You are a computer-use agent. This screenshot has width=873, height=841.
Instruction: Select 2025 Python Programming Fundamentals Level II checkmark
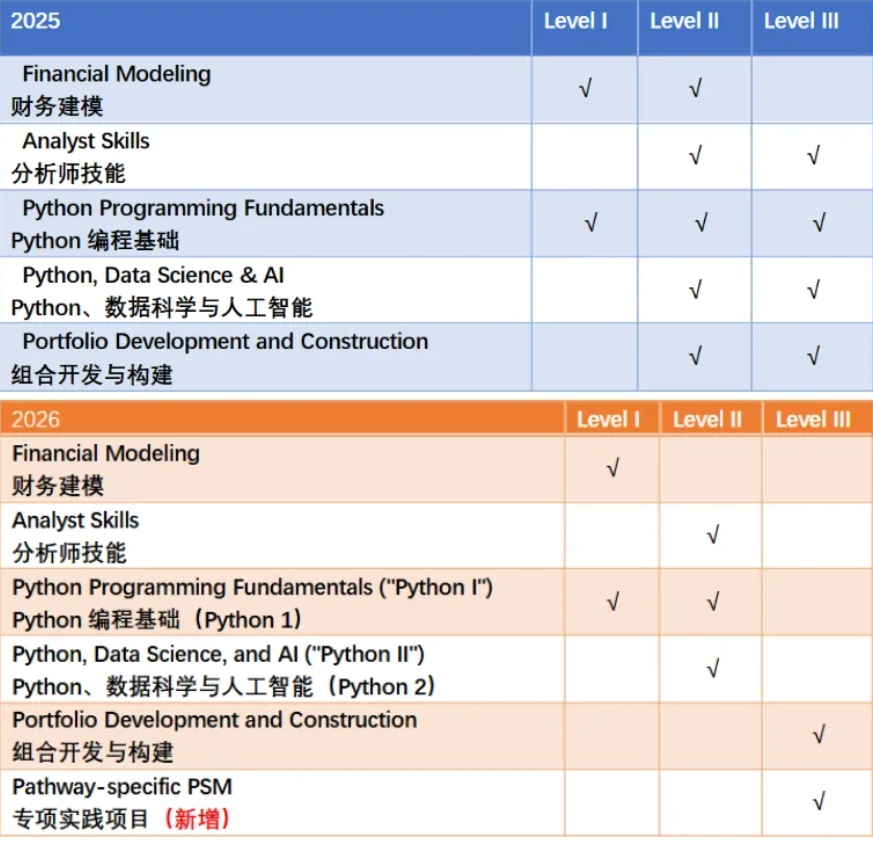[701, 222]
